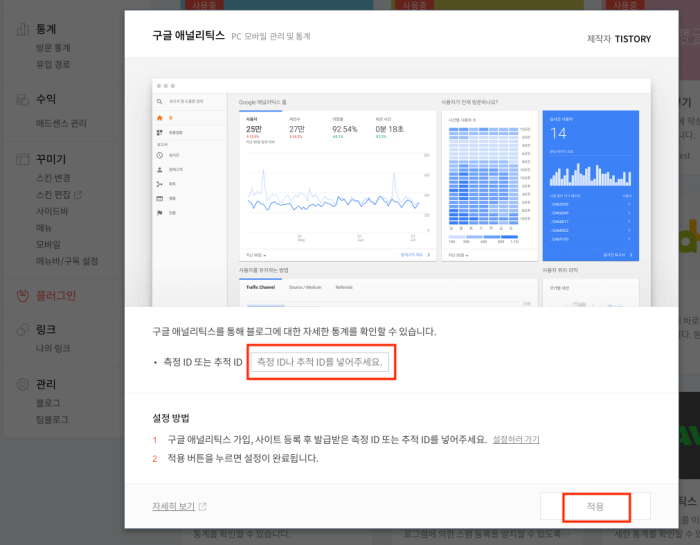Click the 꾸미기 heading in sidebar
The height and width of the screenshot is (545, 700).
[x=51, y=159]
